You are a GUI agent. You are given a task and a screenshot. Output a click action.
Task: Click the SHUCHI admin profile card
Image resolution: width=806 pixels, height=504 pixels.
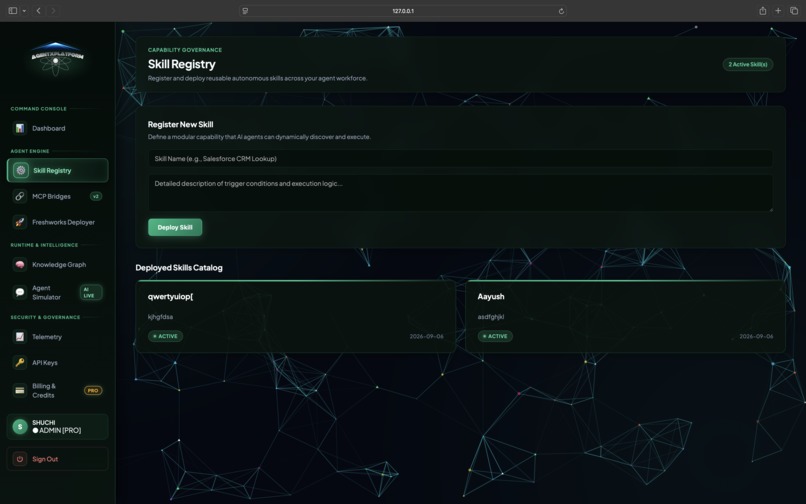click(x=58, y=426)
